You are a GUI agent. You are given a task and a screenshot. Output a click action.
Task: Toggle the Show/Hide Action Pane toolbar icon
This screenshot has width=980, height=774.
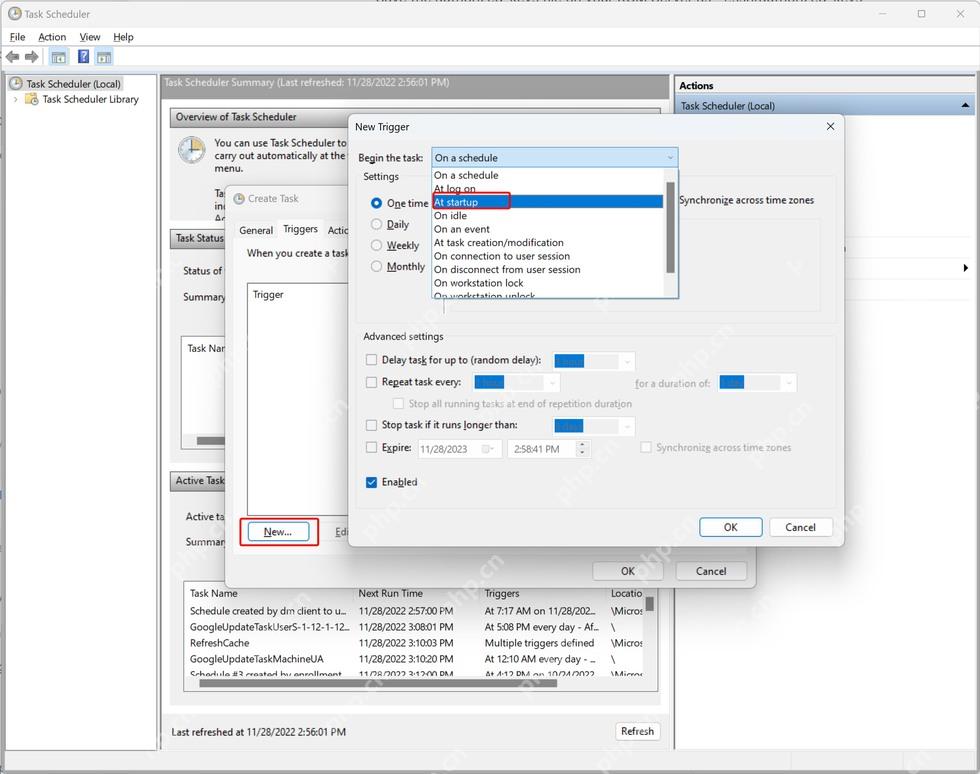(x=104, y=58)
